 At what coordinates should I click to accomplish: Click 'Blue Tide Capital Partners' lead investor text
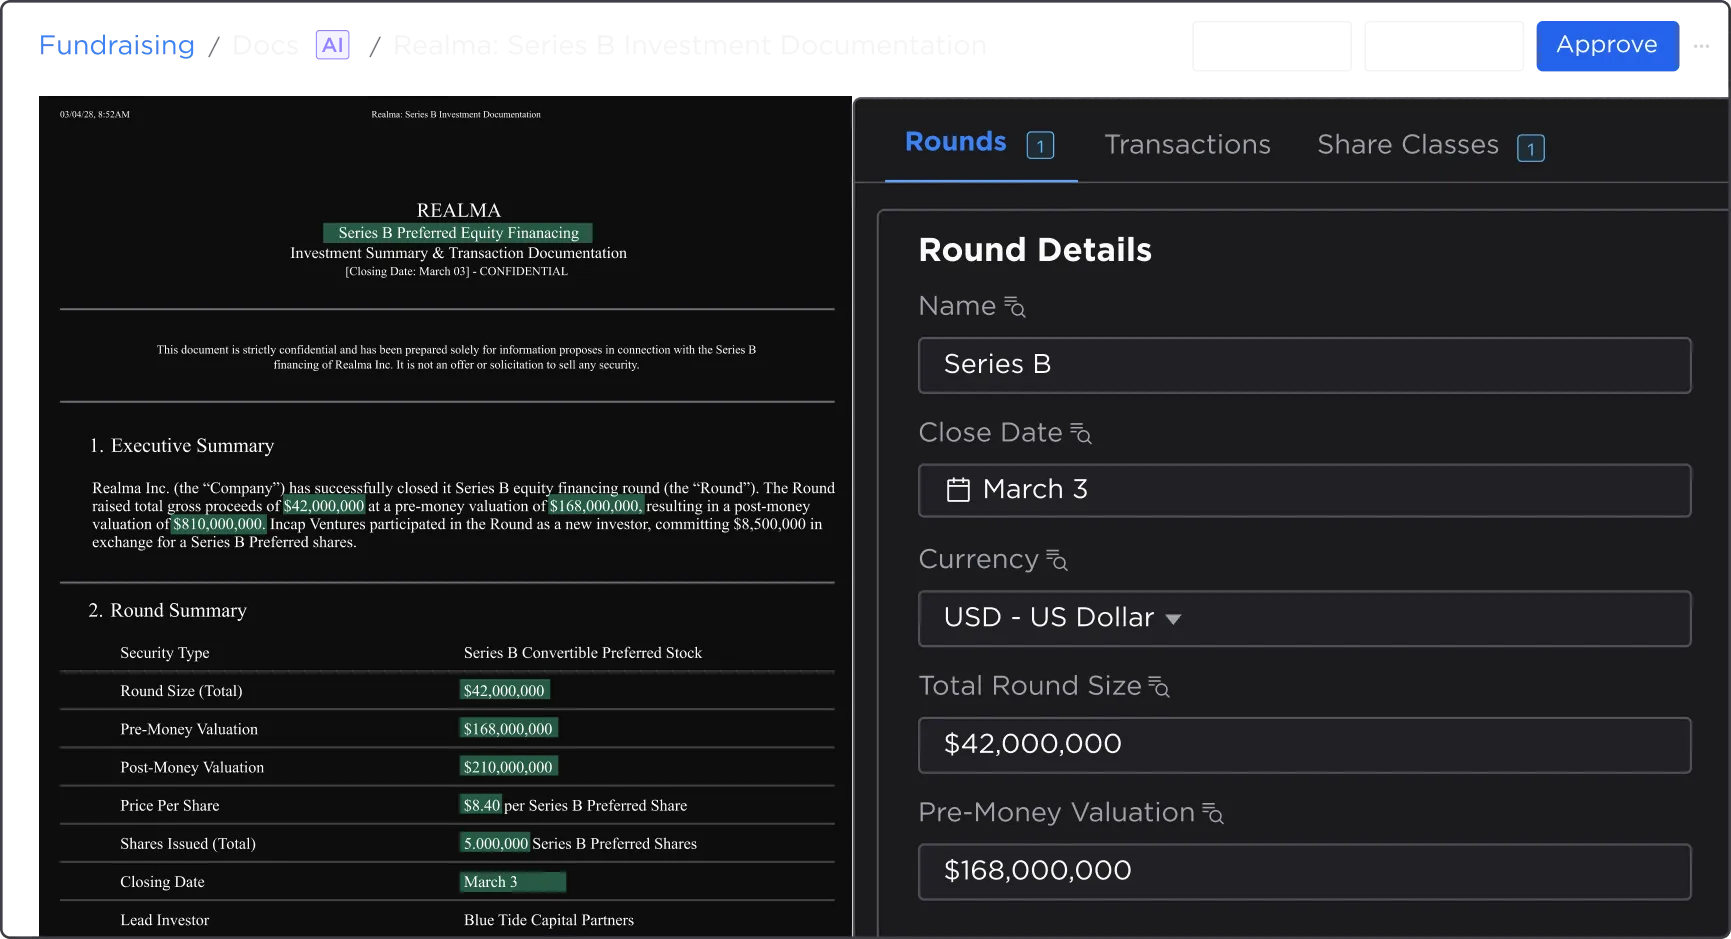click(549, 920)
